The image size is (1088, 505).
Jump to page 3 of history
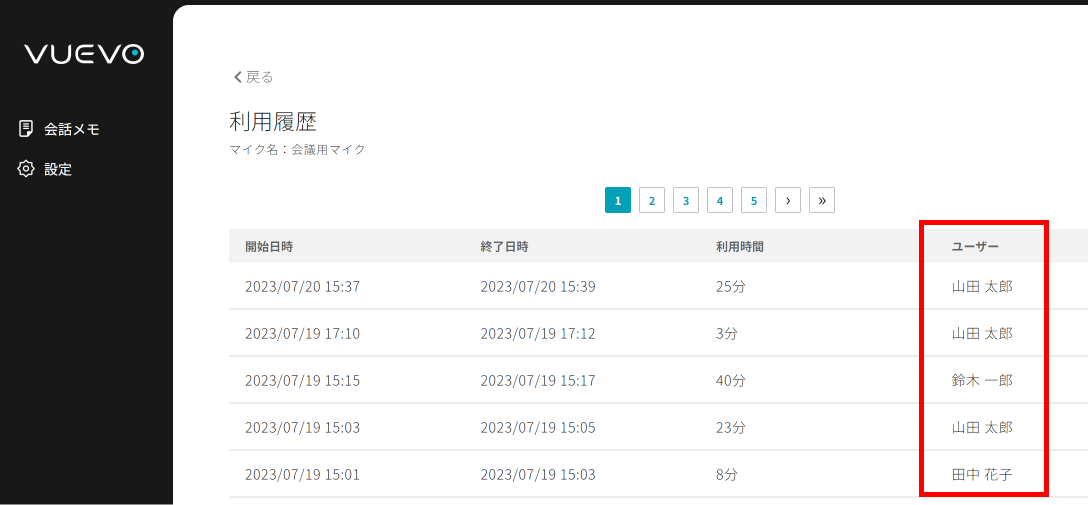pos(686,200)
